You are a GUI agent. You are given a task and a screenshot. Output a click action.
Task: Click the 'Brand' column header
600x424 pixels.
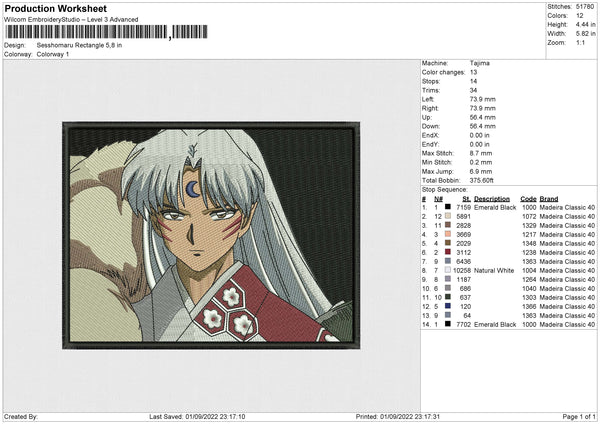[549, 199]
